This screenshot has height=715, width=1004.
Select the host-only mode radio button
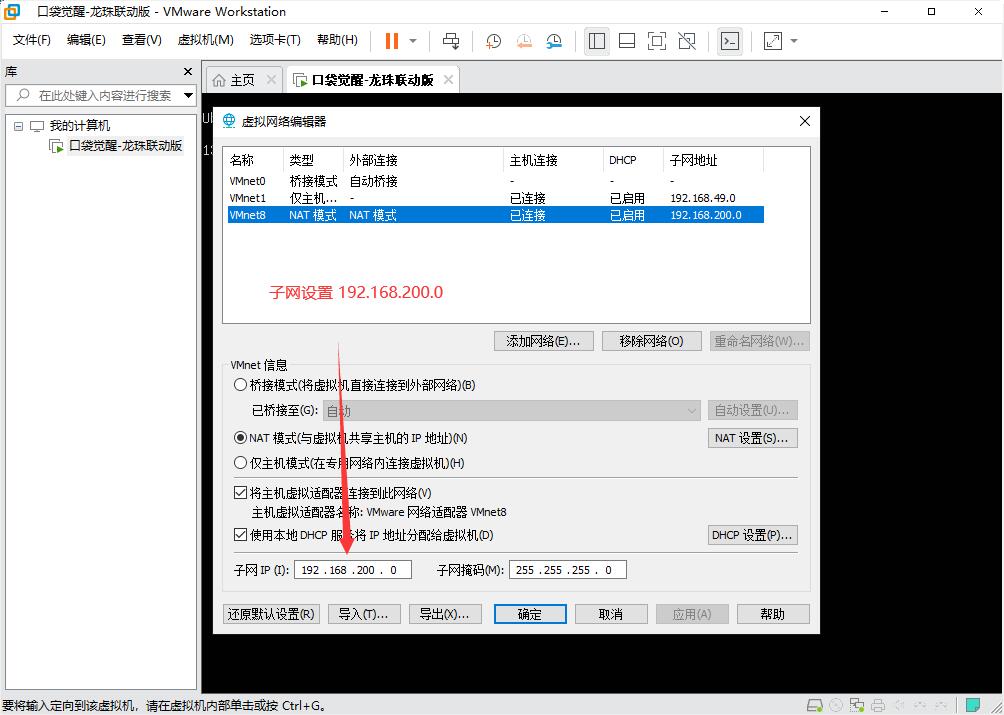click(240, 463)
